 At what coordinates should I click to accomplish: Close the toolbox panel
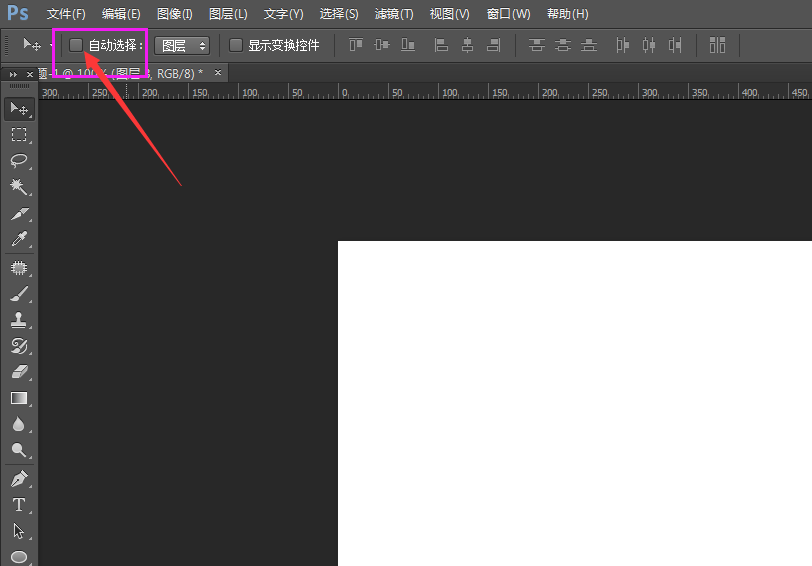coord(30,75)
